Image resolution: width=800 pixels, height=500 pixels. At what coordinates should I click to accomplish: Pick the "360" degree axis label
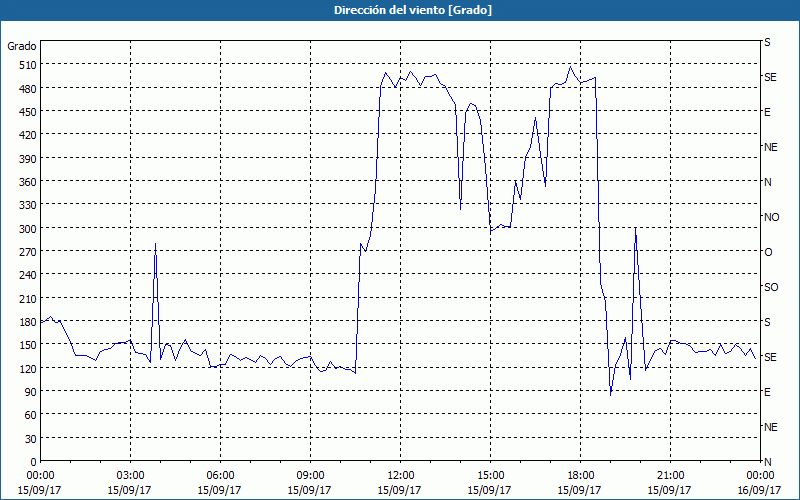28,182
